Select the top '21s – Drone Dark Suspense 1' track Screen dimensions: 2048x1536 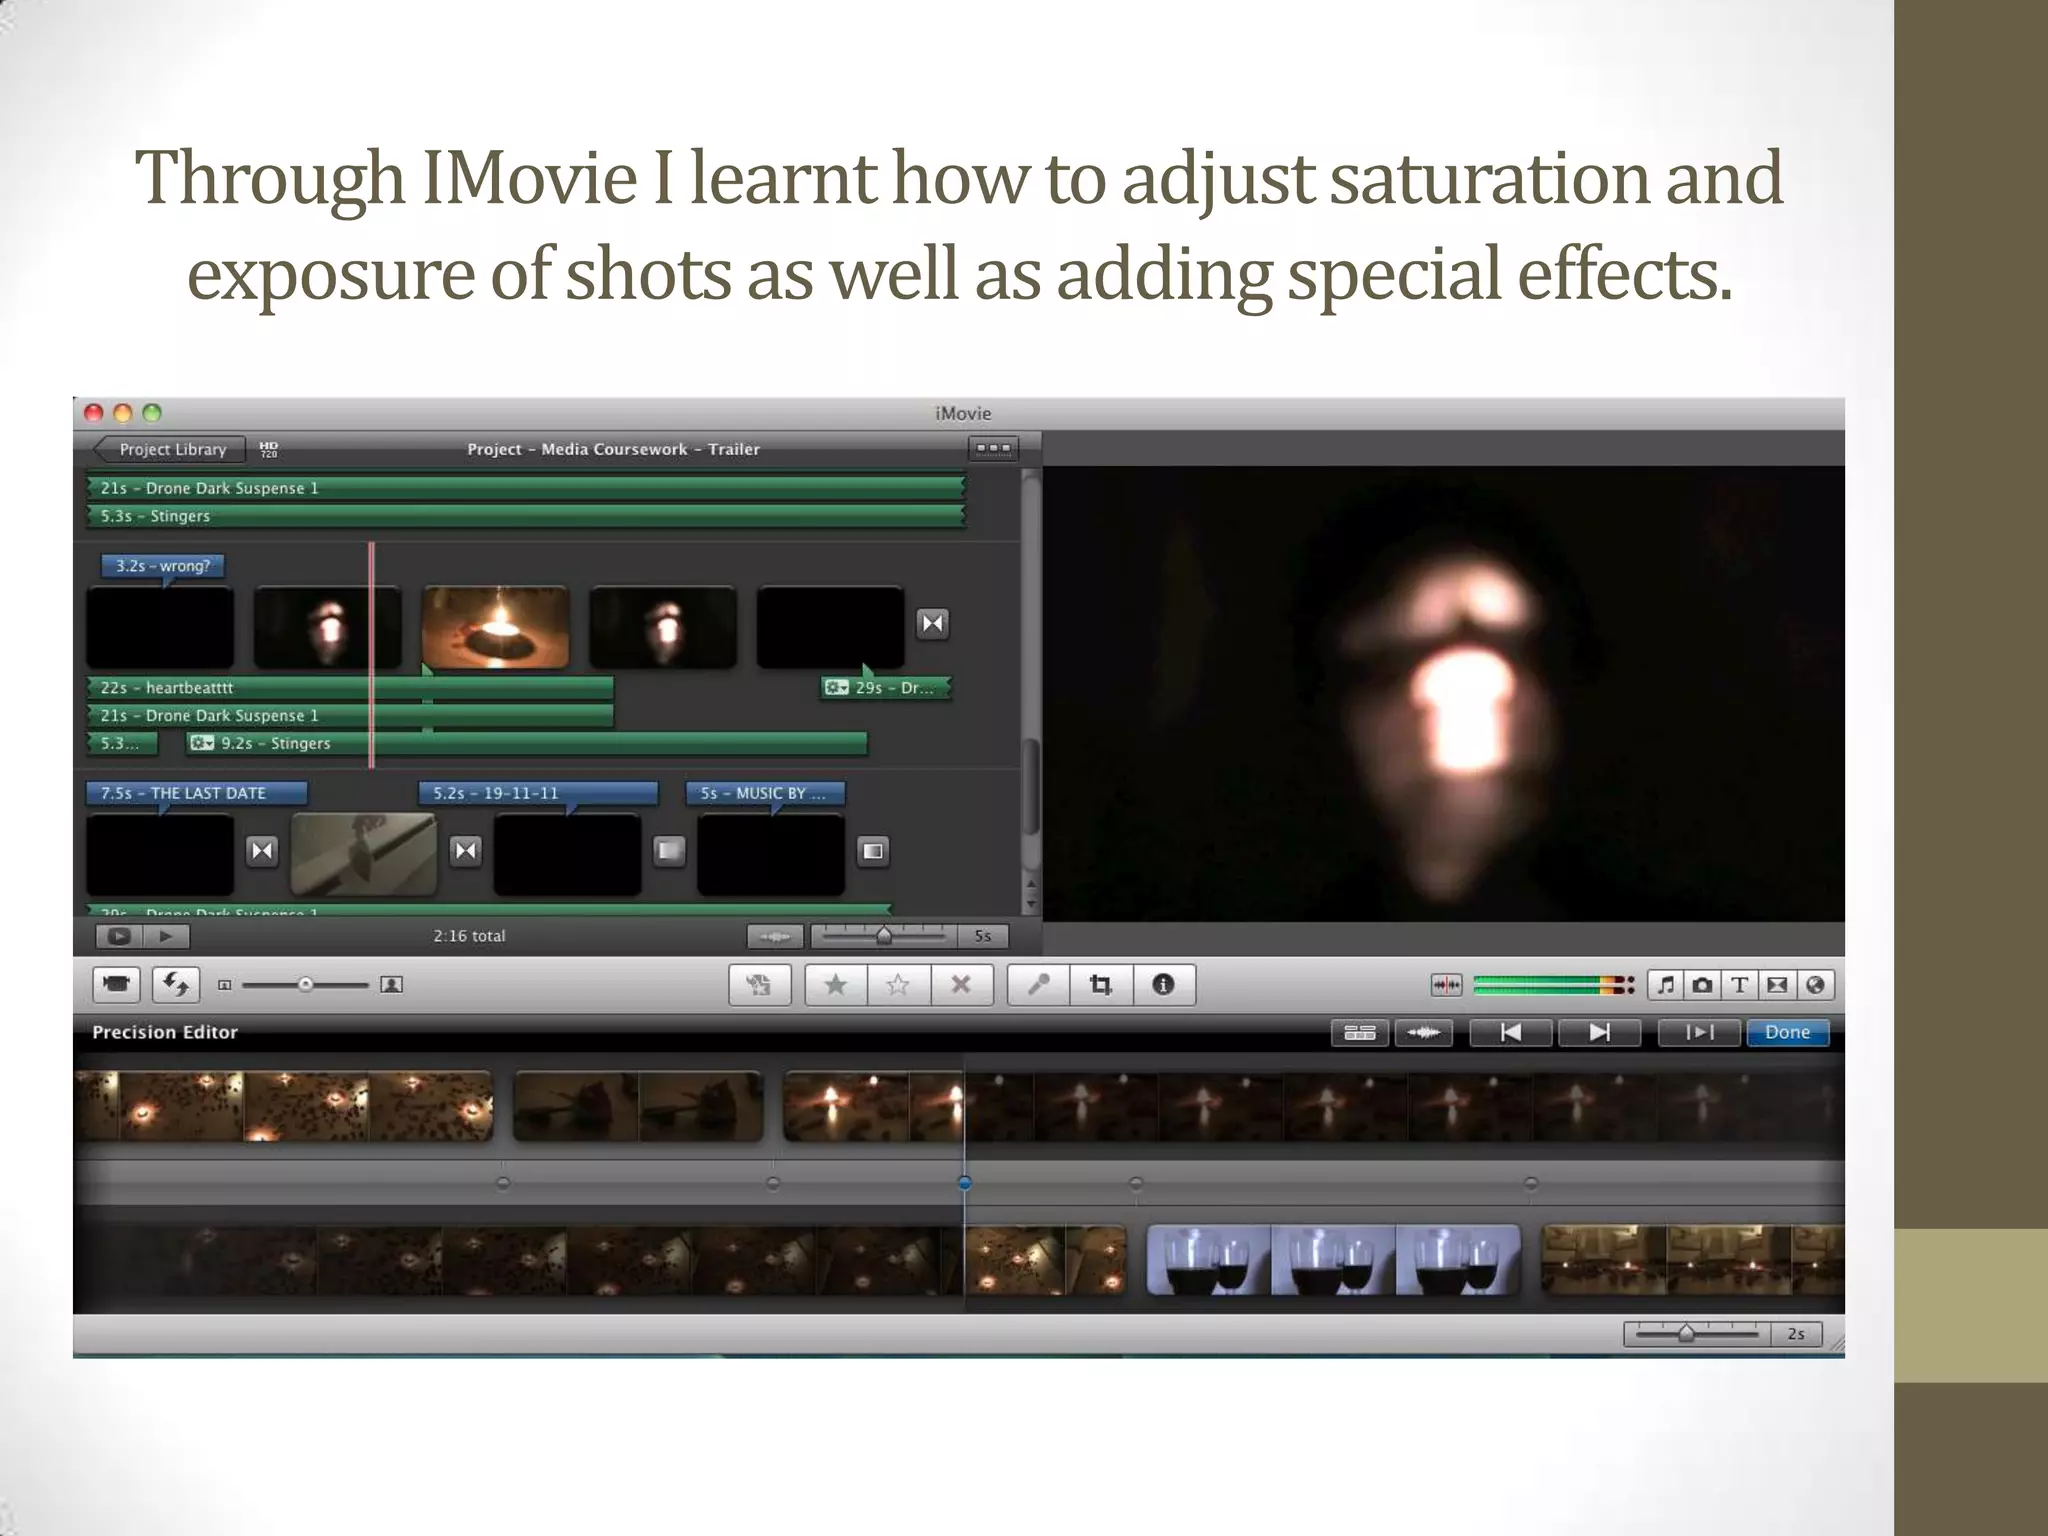tap(526, 488)
